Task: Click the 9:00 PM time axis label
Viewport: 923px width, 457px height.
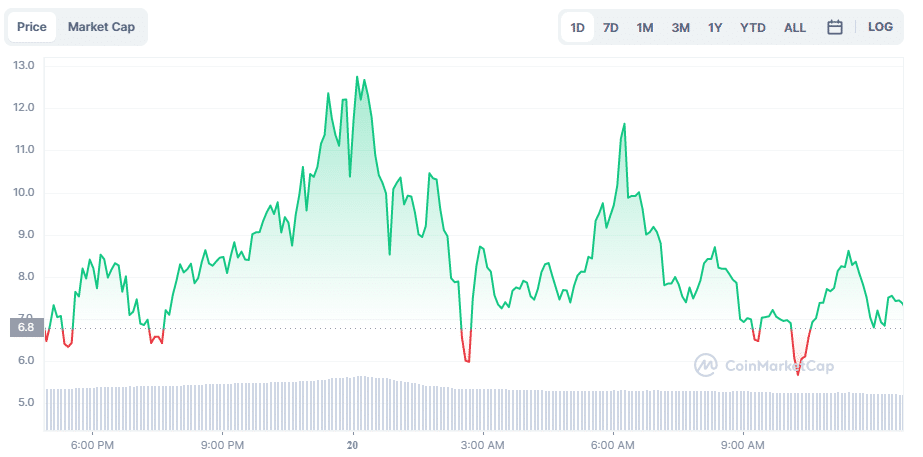Action: tap(224, 444)
